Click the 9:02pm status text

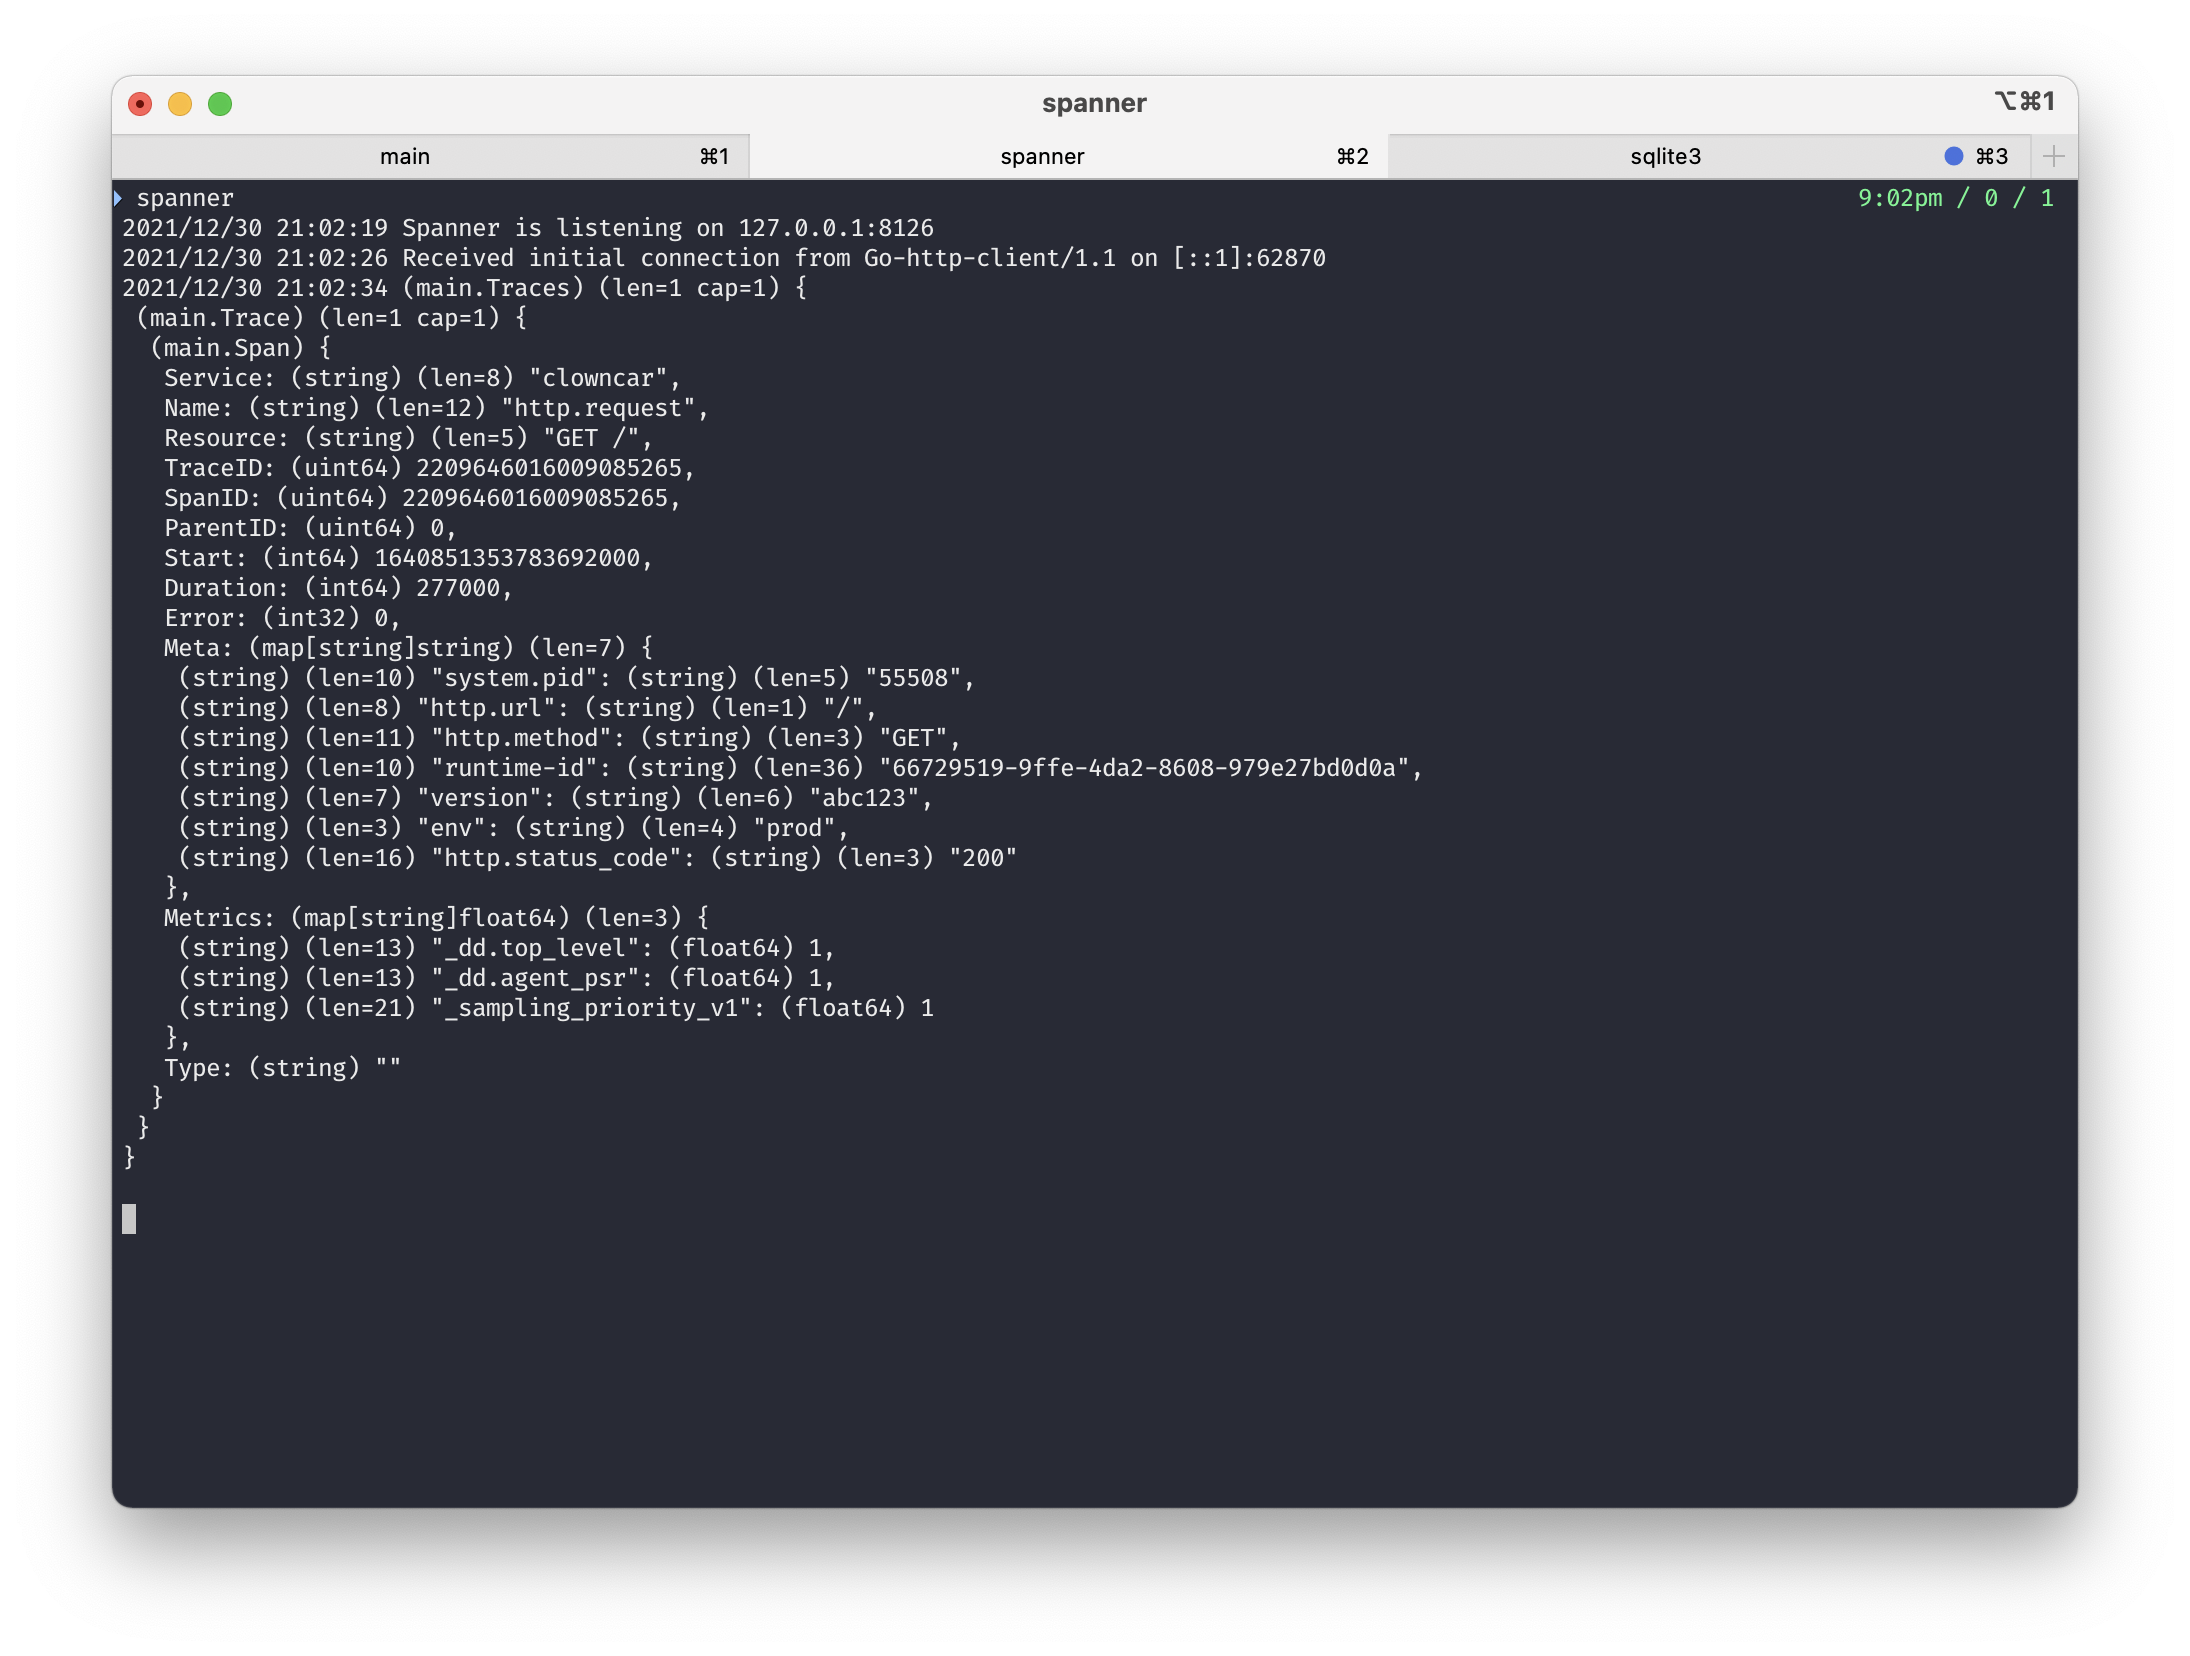point(1899,198)
